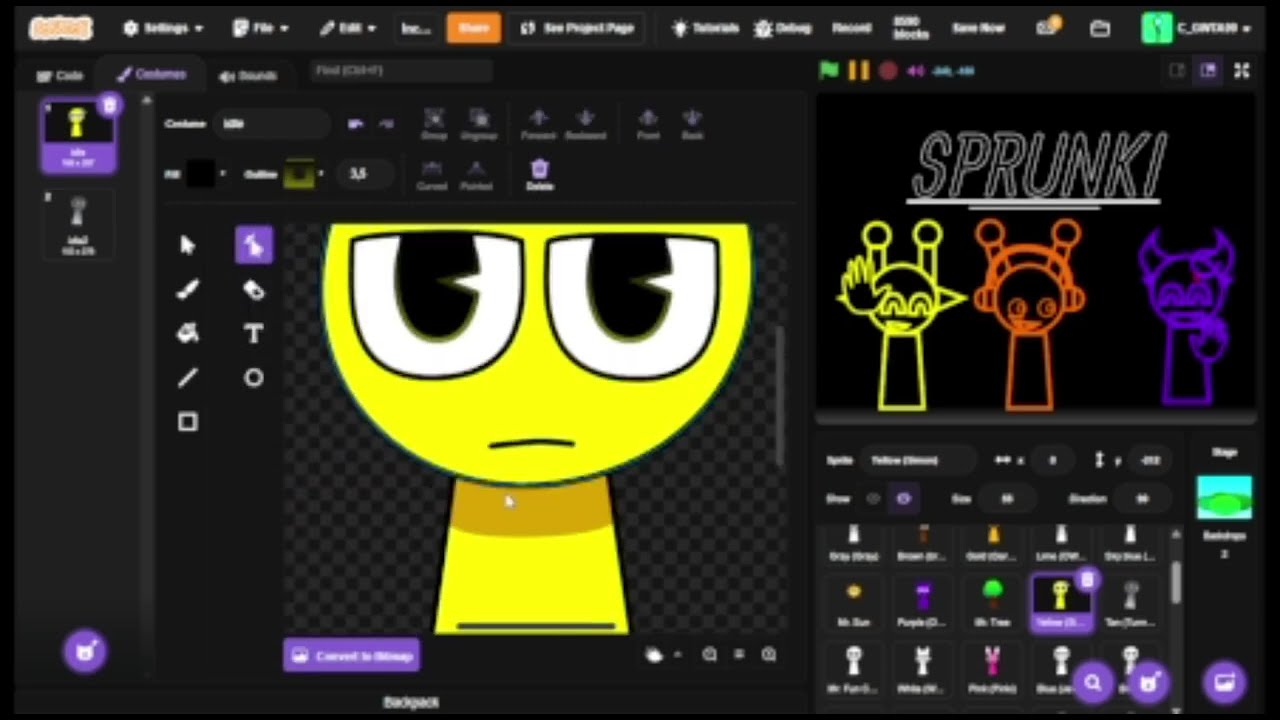This screenshot has width=1280, height=720.
Task: Click the Convert to Bitmap button
Action: tap(351, 656)
